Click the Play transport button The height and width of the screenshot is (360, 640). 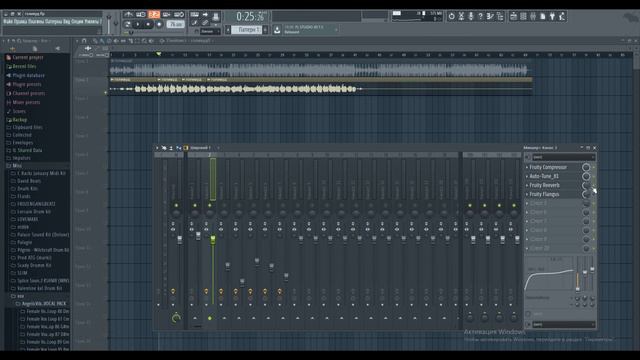pos(138,24)
